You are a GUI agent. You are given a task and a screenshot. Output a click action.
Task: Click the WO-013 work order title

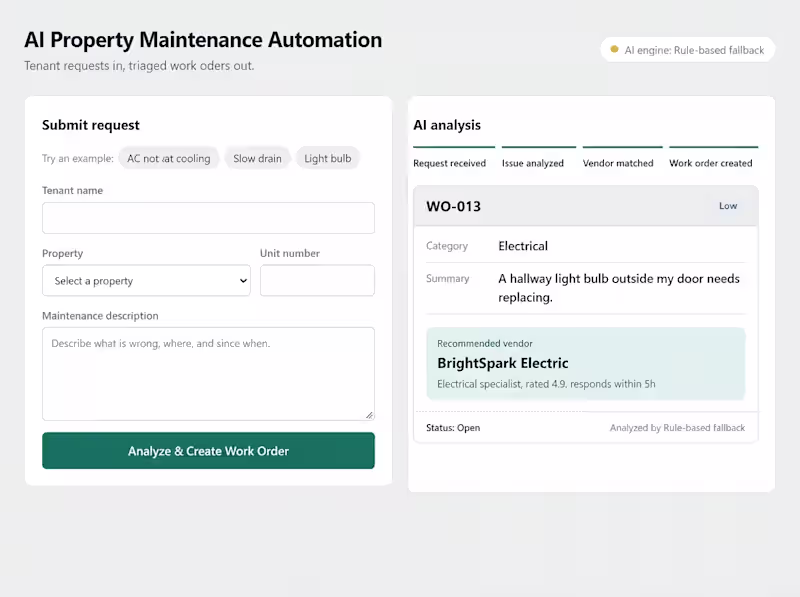point(454,206)
